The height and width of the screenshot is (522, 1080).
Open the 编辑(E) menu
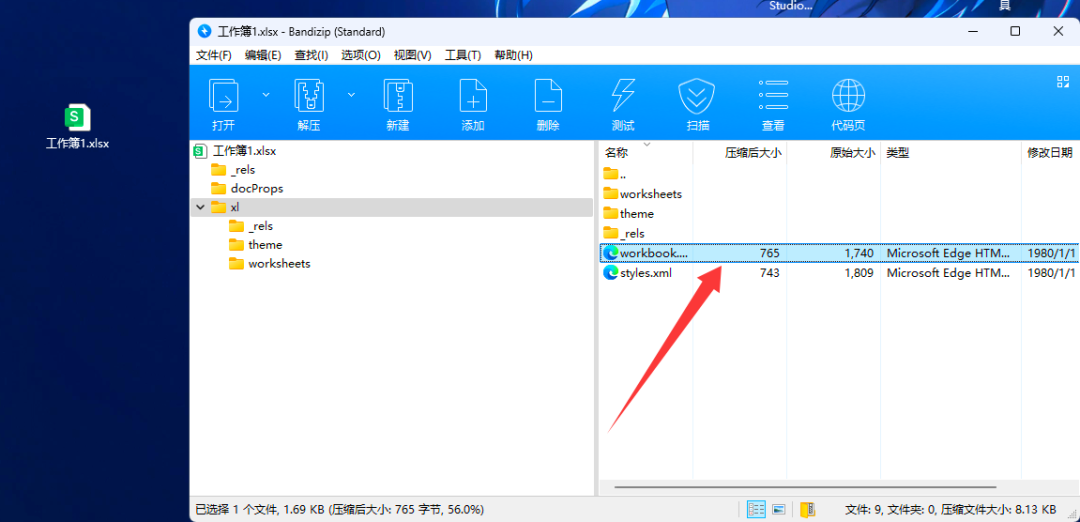(x=263, y=55)
